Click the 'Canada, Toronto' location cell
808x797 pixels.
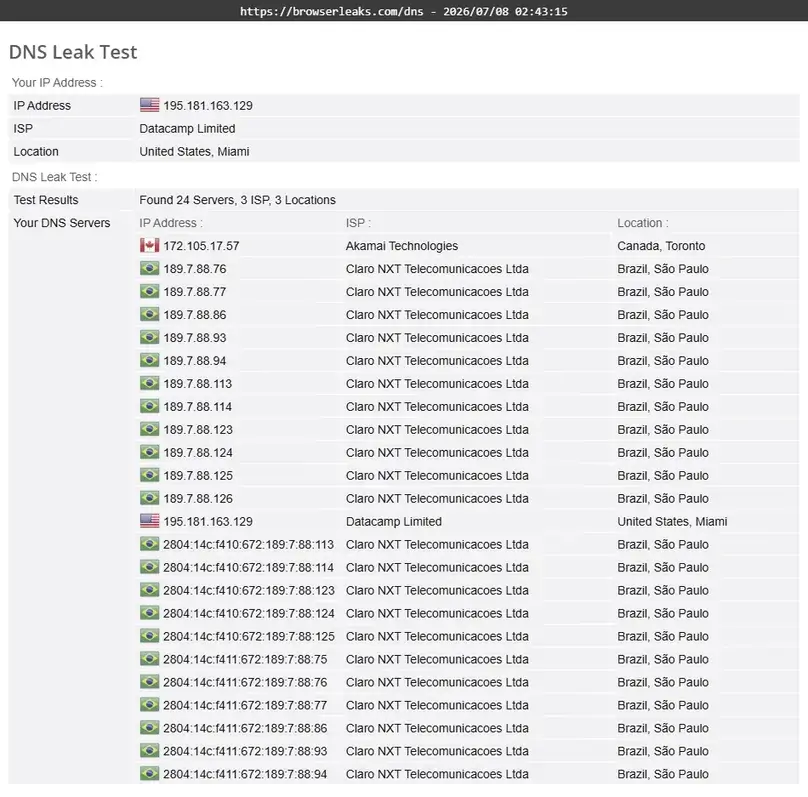tap(661, 246)
